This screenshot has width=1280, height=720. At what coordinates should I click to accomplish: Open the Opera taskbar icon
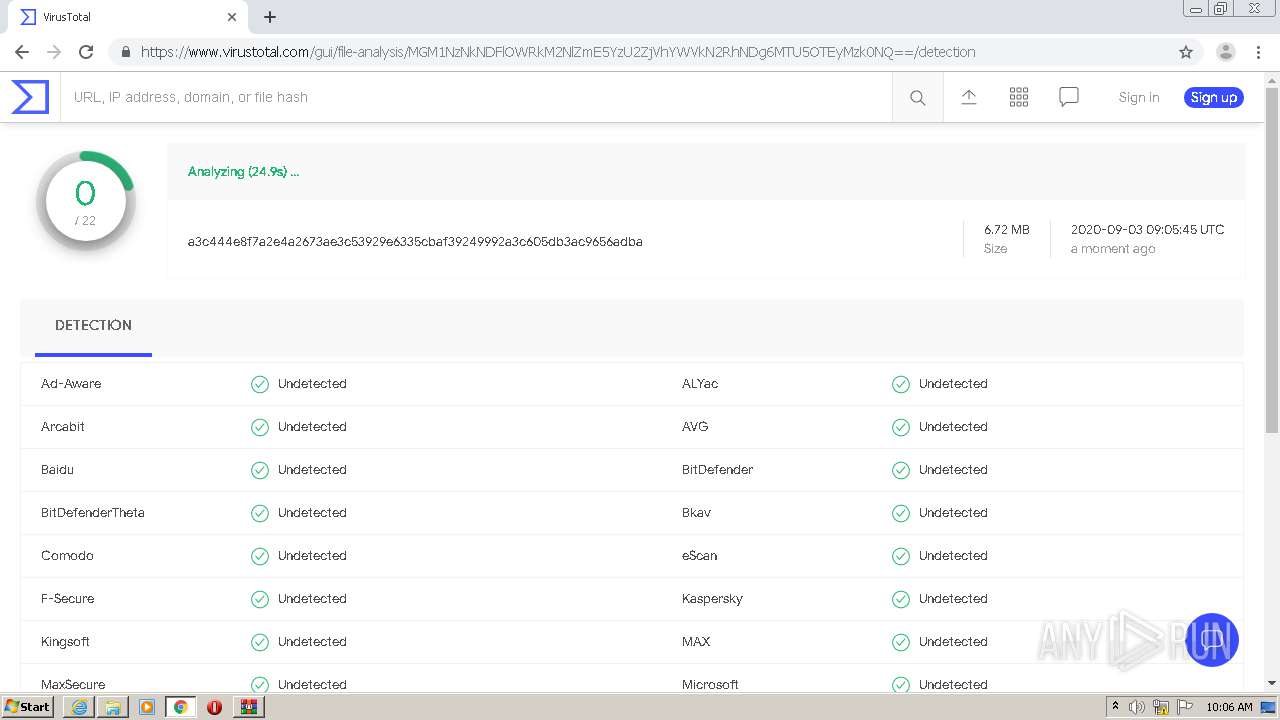point(214,707)
